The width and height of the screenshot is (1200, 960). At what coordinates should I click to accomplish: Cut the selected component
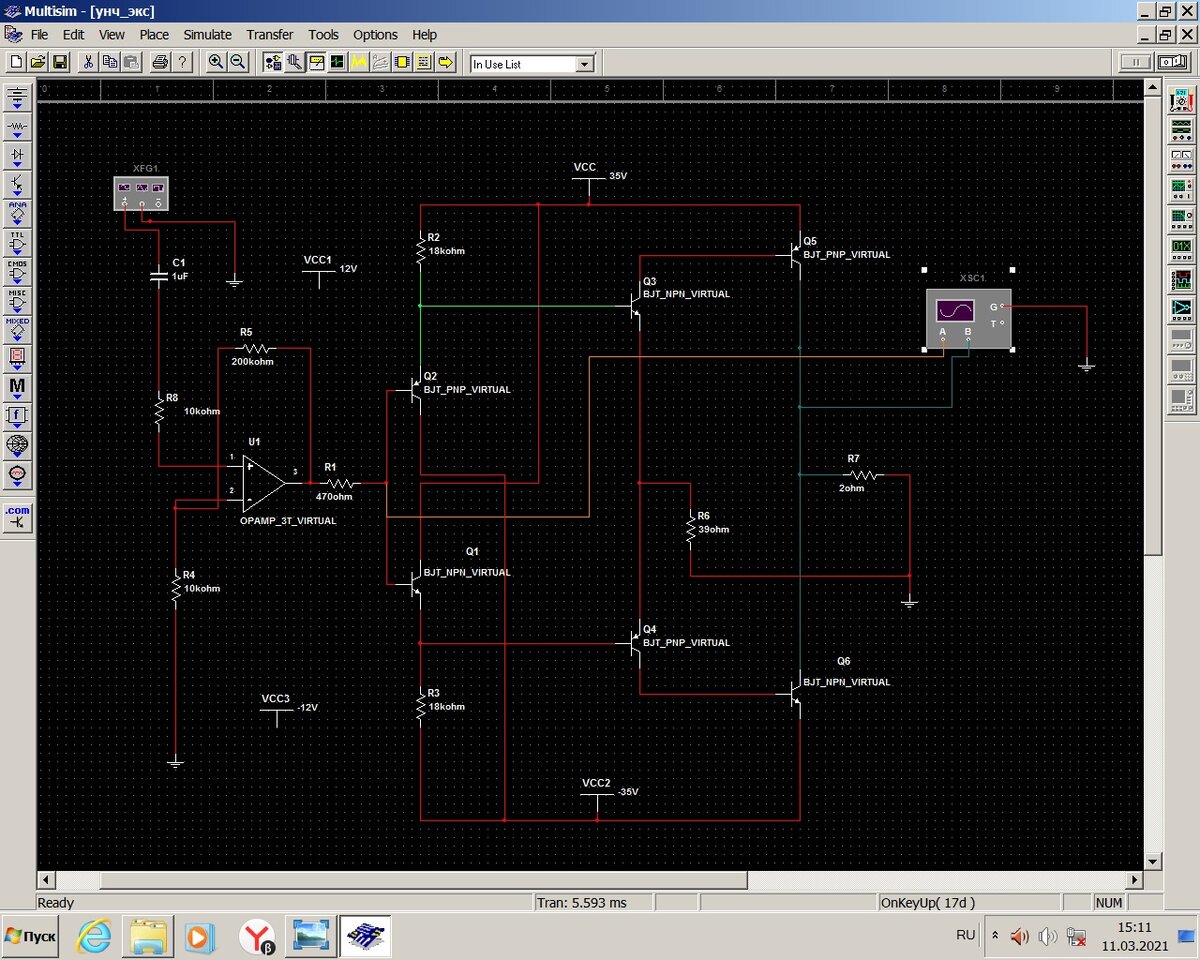(88, 62)
